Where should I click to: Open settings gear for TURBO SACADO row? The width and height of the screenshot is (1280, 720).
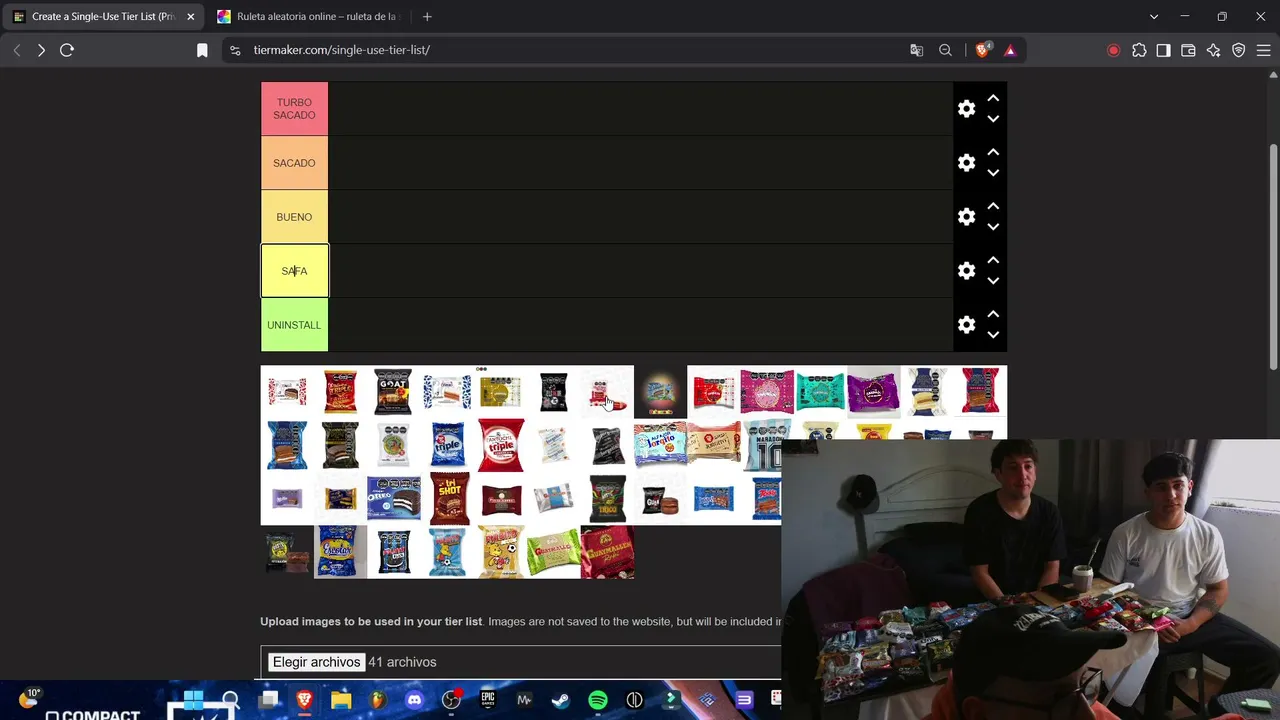click(966, 109)
